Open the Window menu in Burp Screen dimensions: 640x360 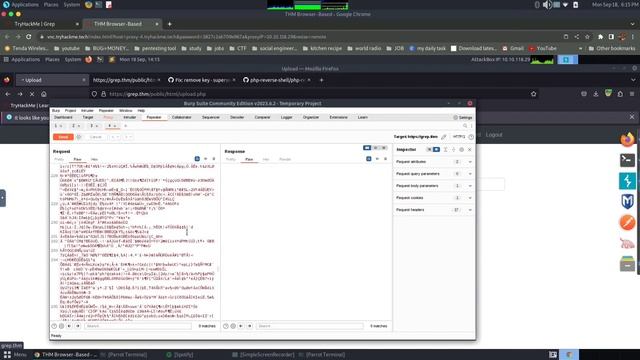click(125, 111)
